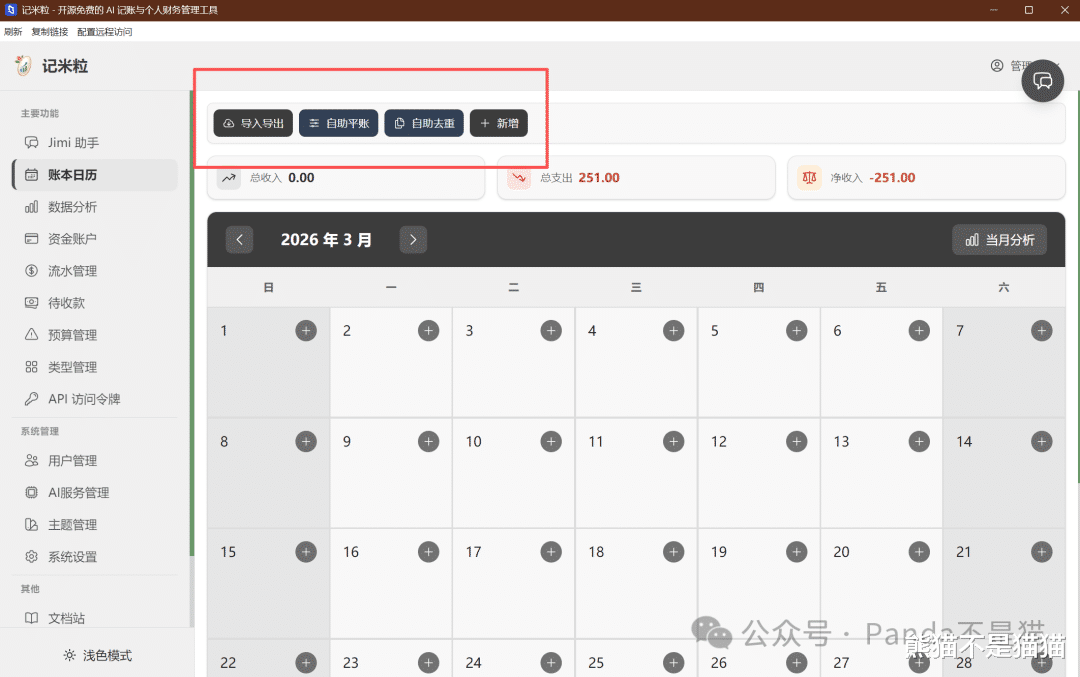Click the 净收入 -251.00 card
This screenshot has height=677, width=1080.
[926, 178]
